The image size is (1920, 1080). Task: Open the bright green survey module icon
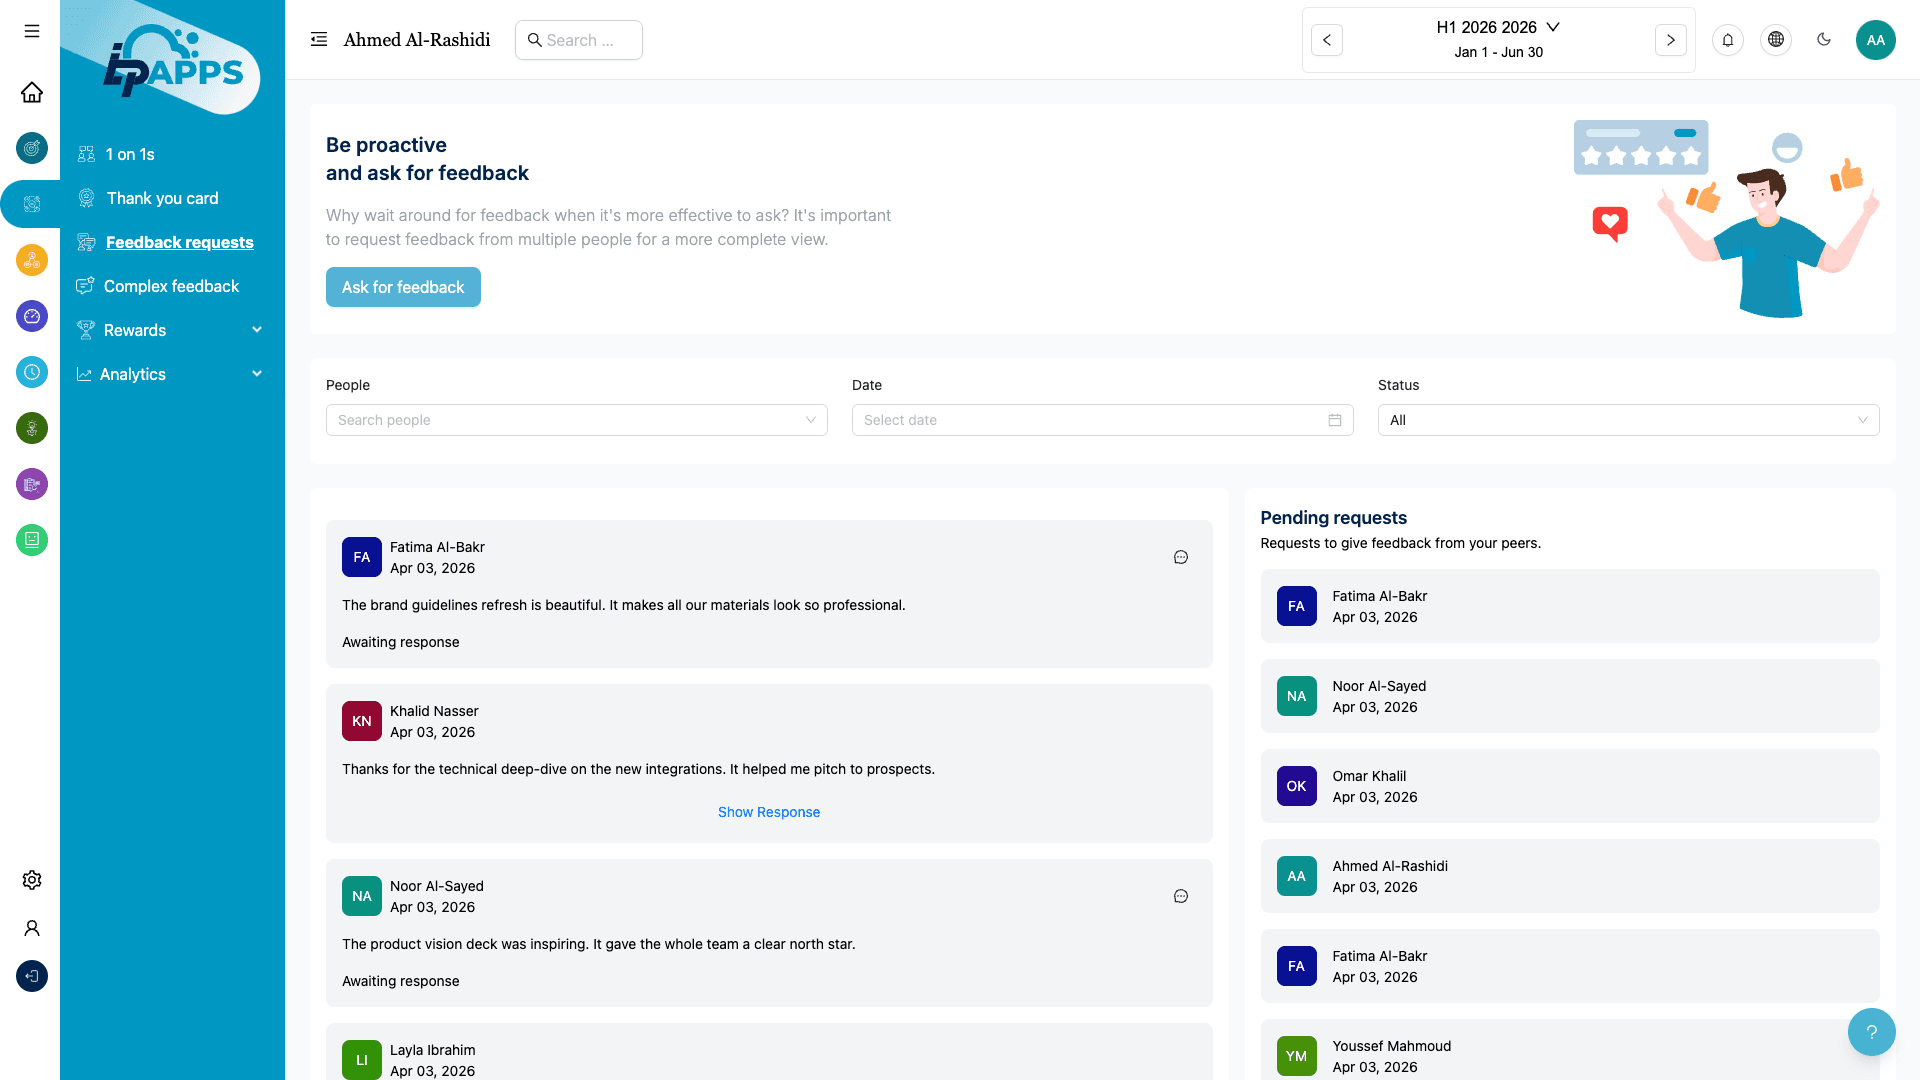32,540
